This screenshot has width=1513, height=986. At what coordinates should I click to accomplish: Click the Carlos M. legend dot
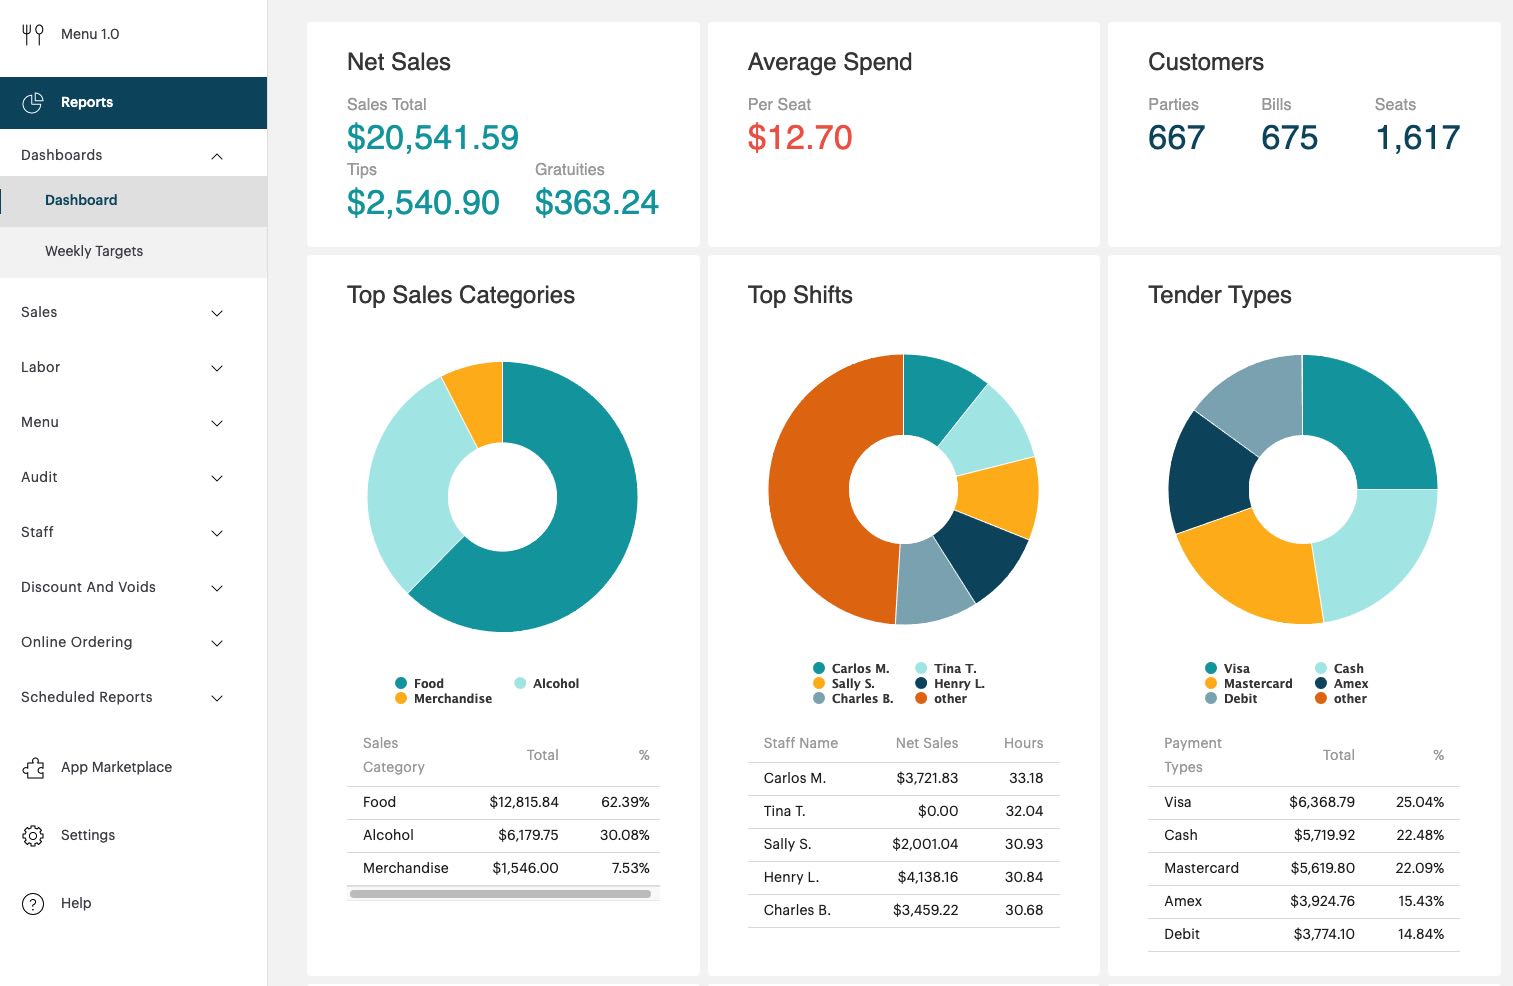click(819, 668)
